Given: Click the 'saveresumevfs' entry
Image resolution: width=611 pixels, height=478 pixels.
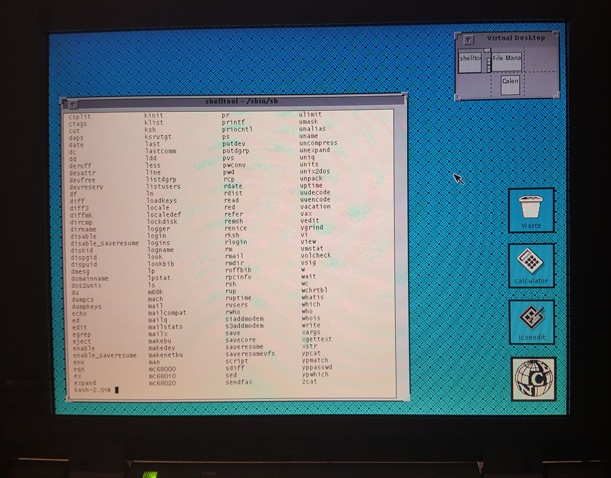Looking at the screenshot, I should pos(250,354).
